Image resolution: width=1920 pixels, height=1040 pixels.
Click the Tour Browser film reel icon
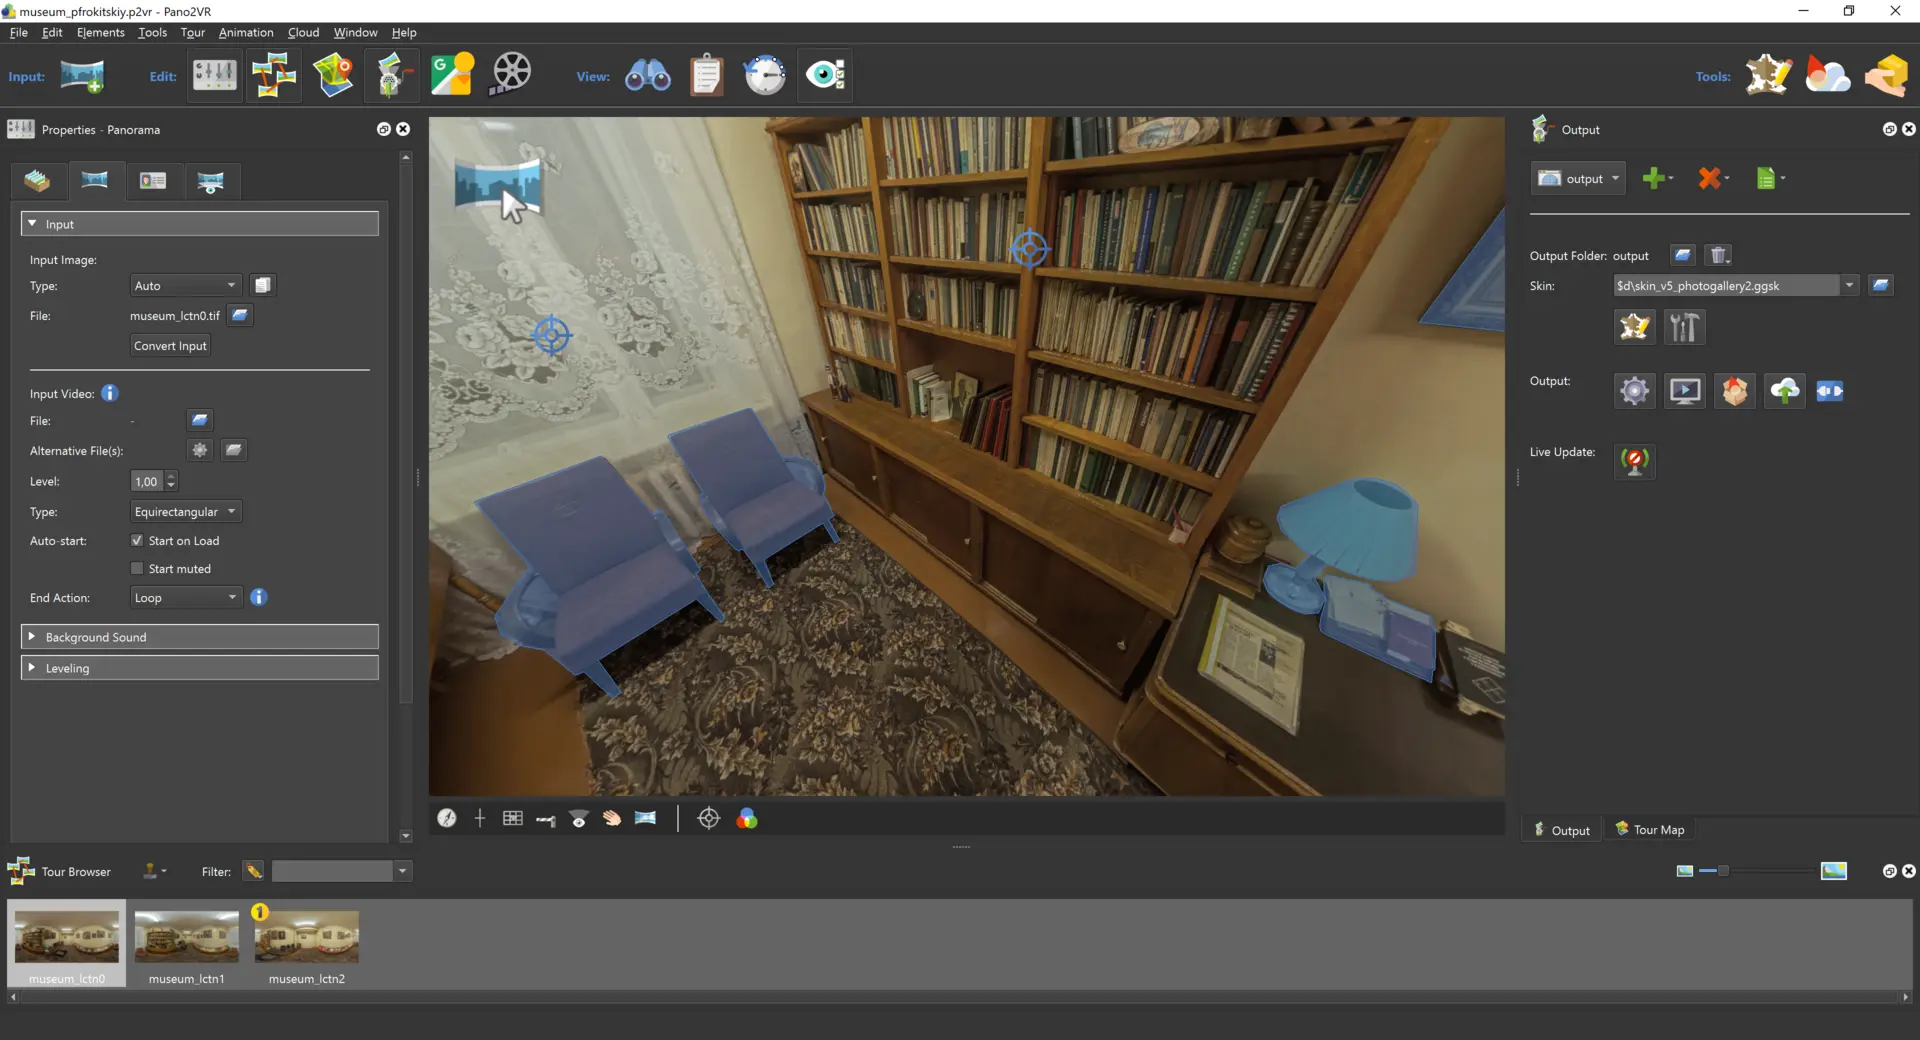(511, 75)
